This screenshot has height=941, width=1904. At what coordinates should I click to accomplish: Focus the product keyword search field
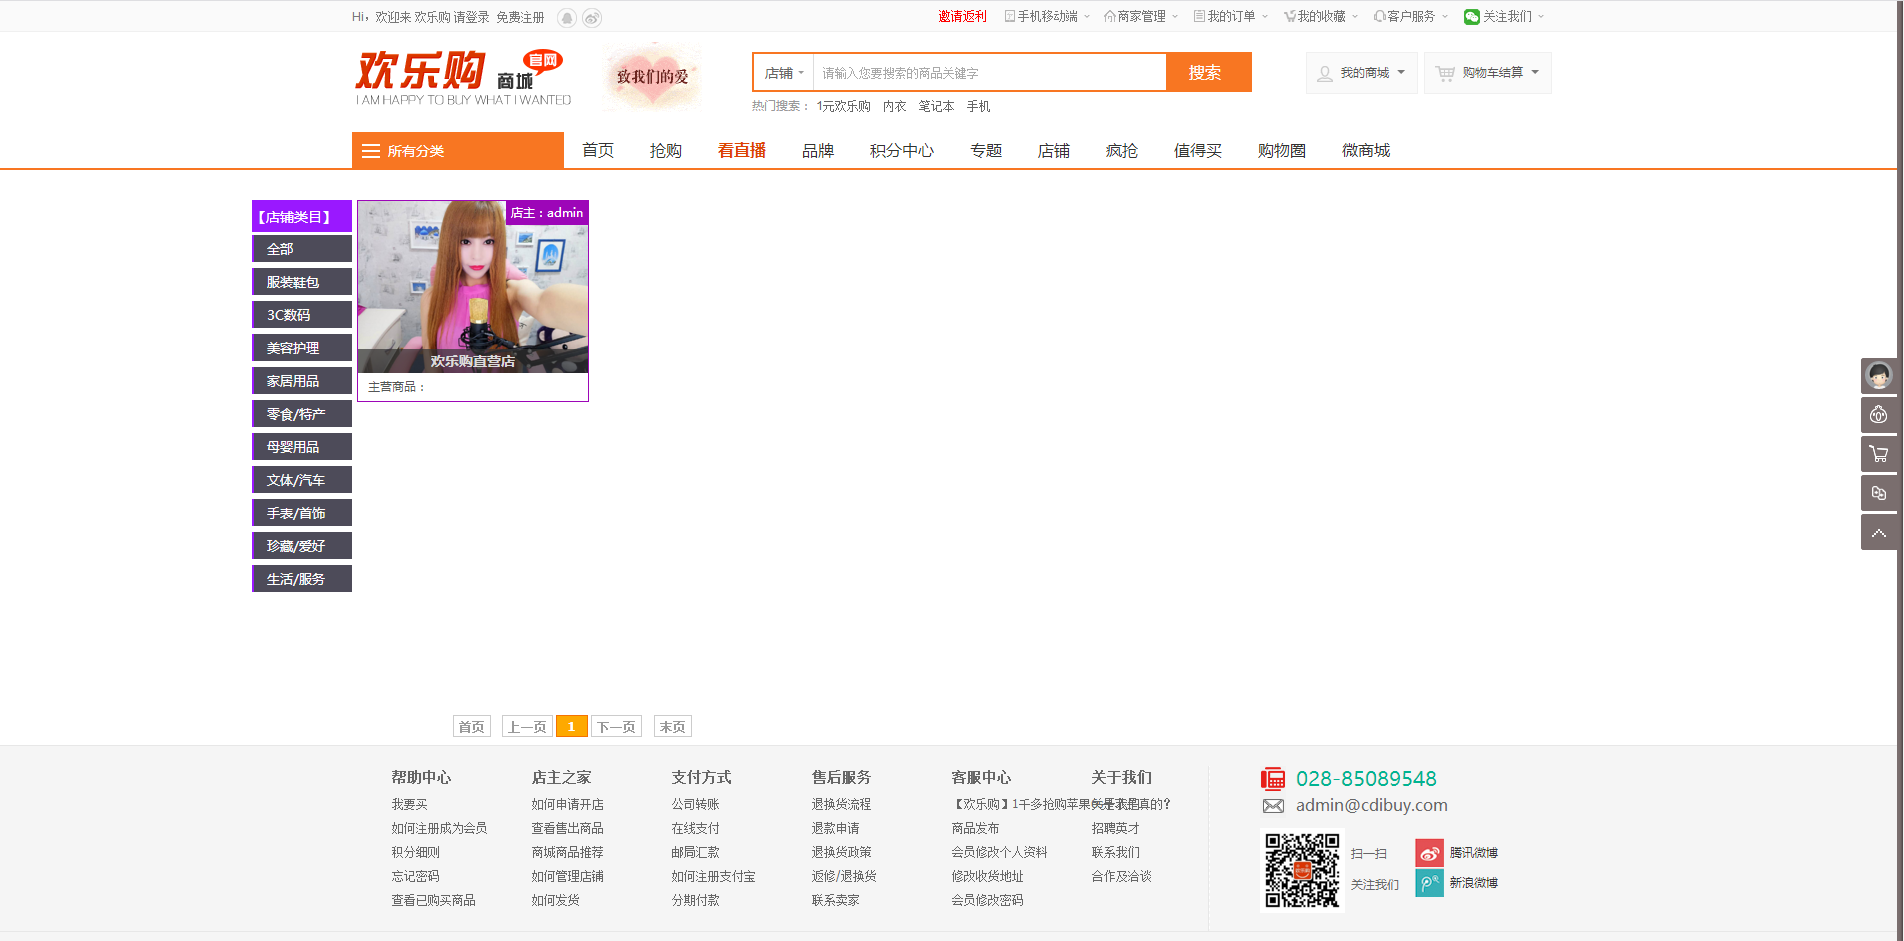[x=990, y=73]
